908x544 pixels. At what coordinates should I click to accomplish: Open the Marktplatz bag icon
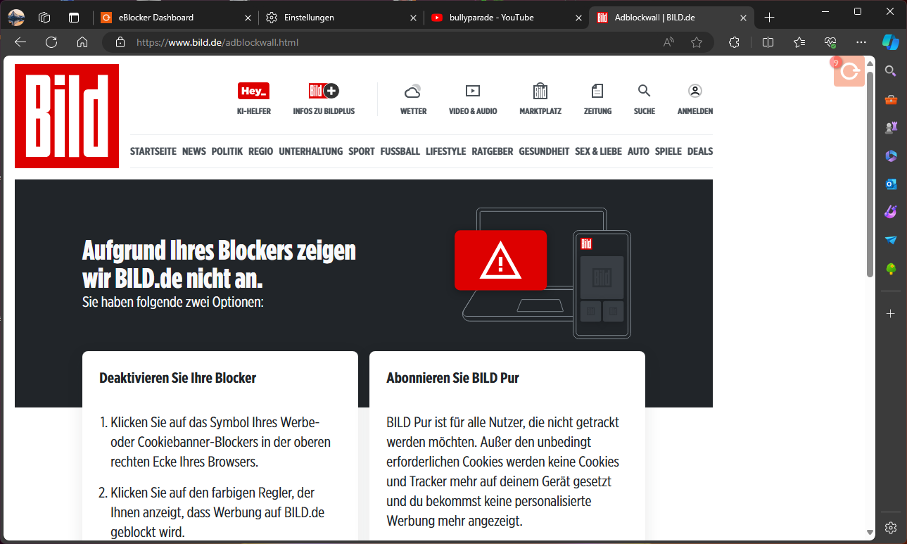point(540,91)
